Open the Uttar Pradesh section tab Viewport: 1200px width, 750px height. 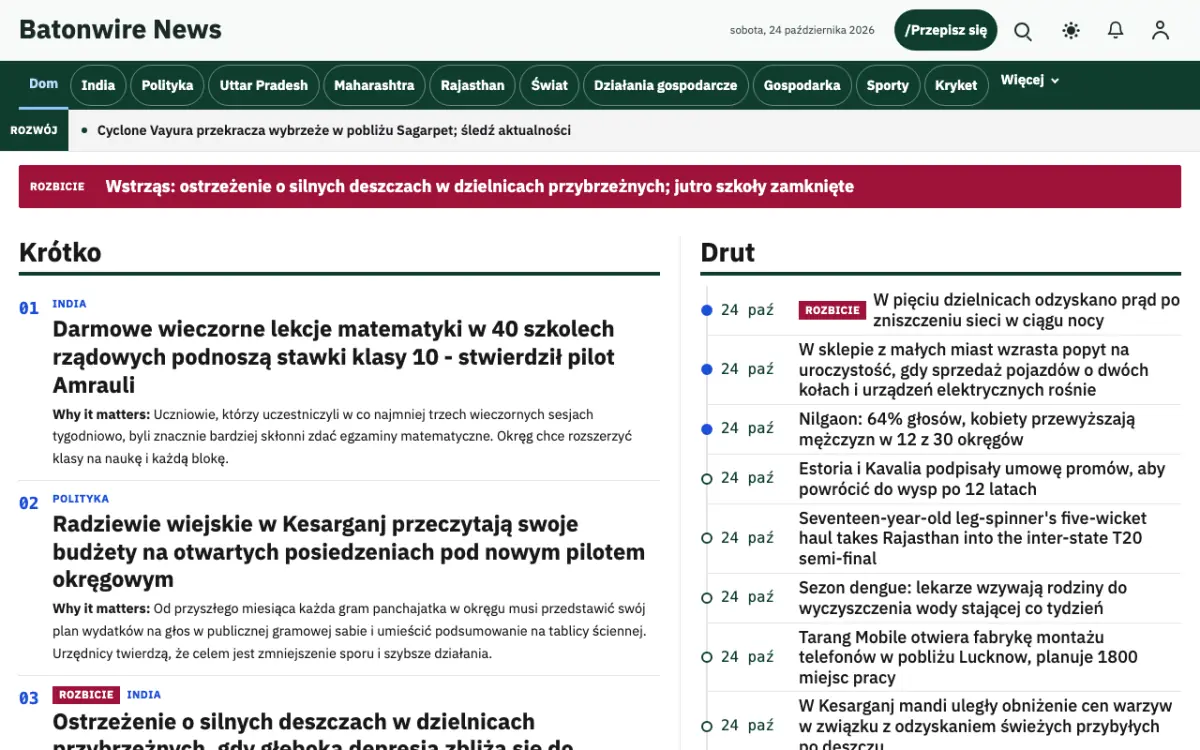(x=264, y=85)
